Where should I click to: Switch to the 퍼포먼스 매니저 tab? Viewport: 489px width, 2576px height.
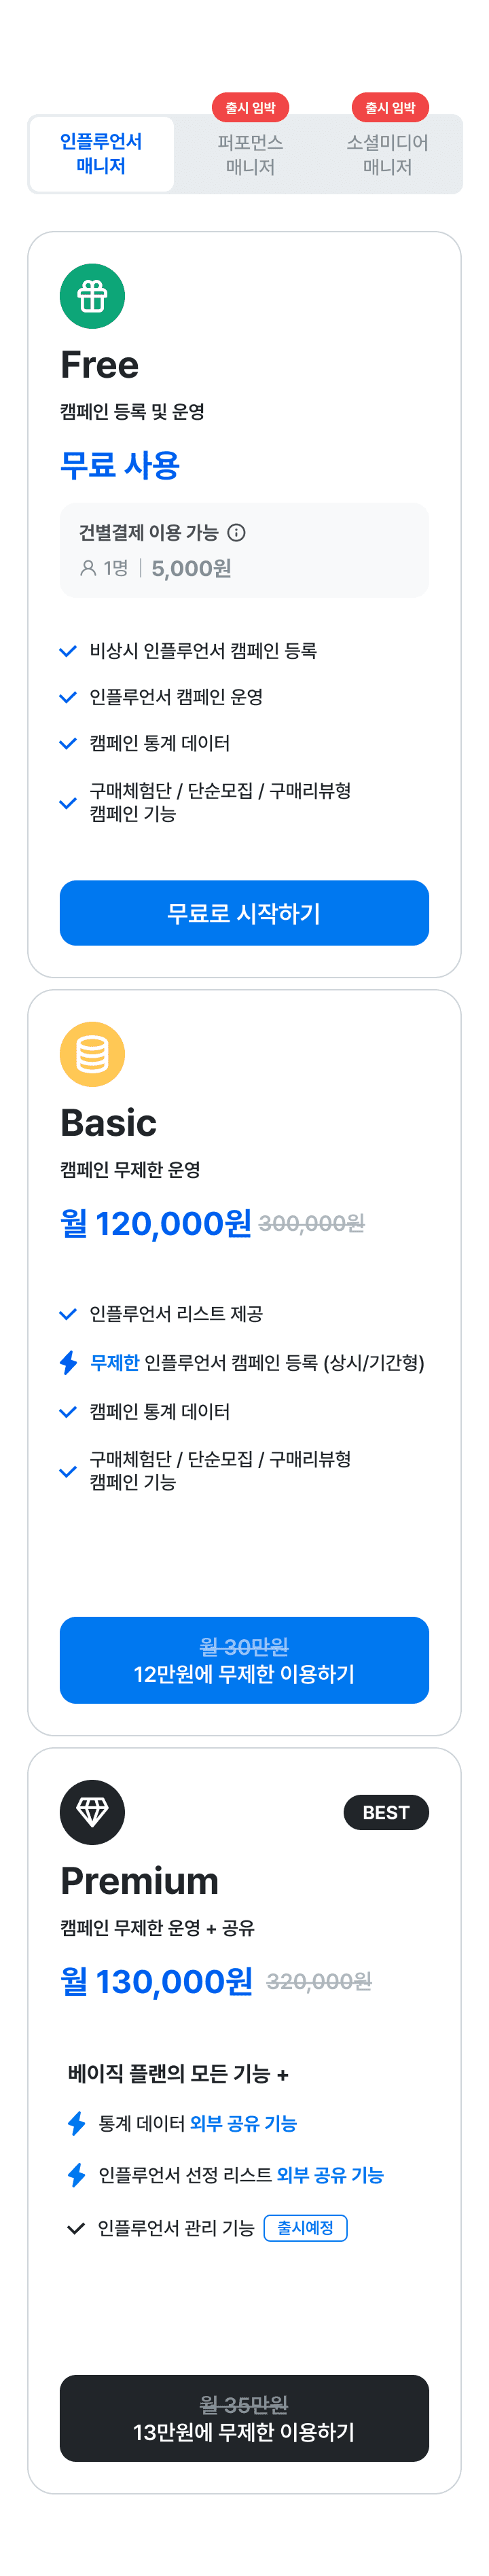coord(250,154)
